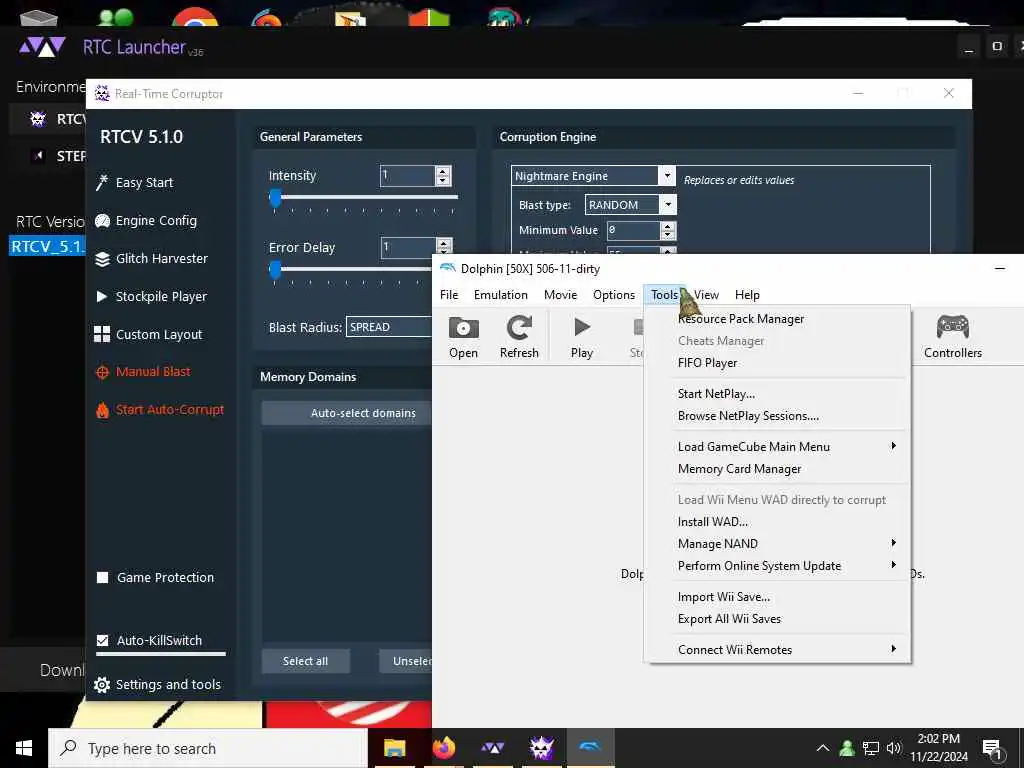Click Dolphin Open camera icon
Screen dimensions: 1024x768
click(464, 328)
